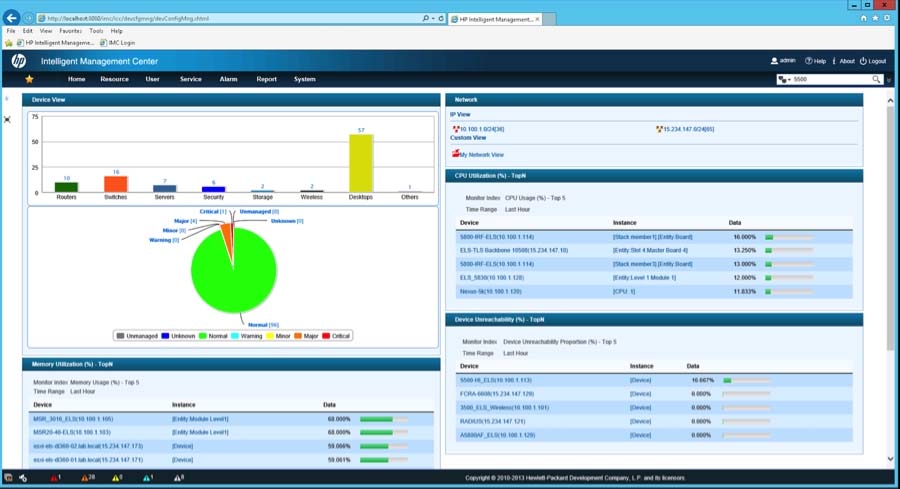Screen dimensions: 900x489
Task: Click the My Network View icon
Action: coord(456,154)
